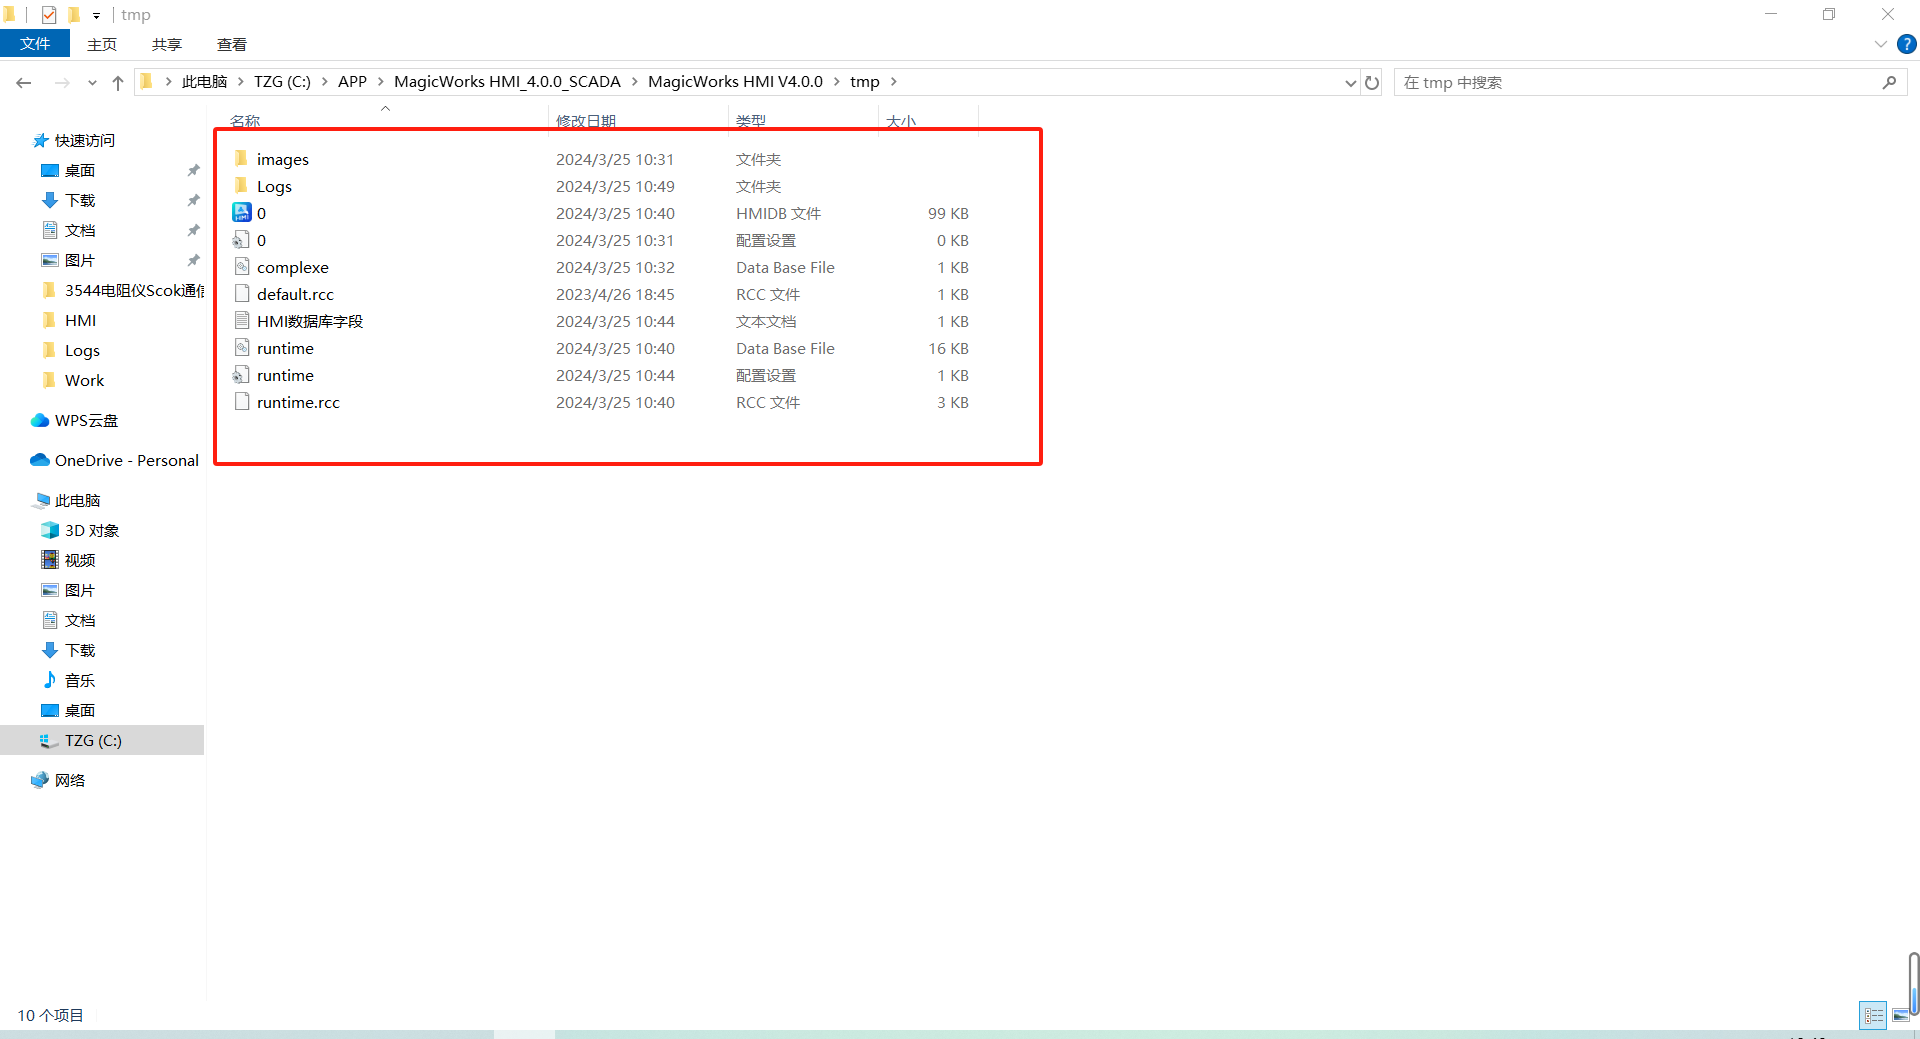Open pinned 下载 under quick access
1920x1039 pixels.
(x=79, y=200)
